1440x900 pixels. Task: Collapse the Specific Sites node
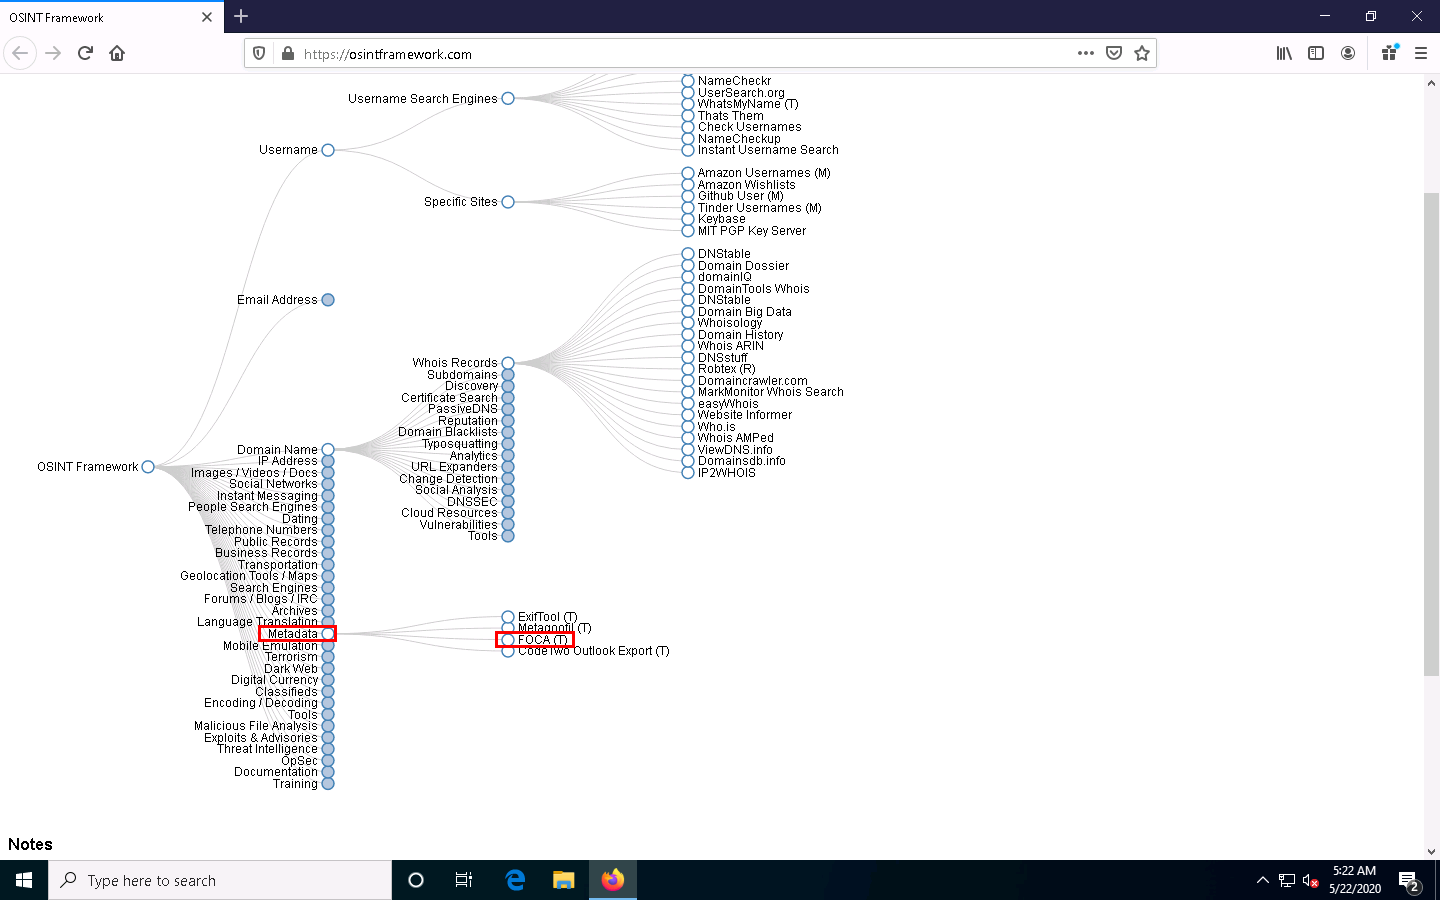[x=508, y=202]
